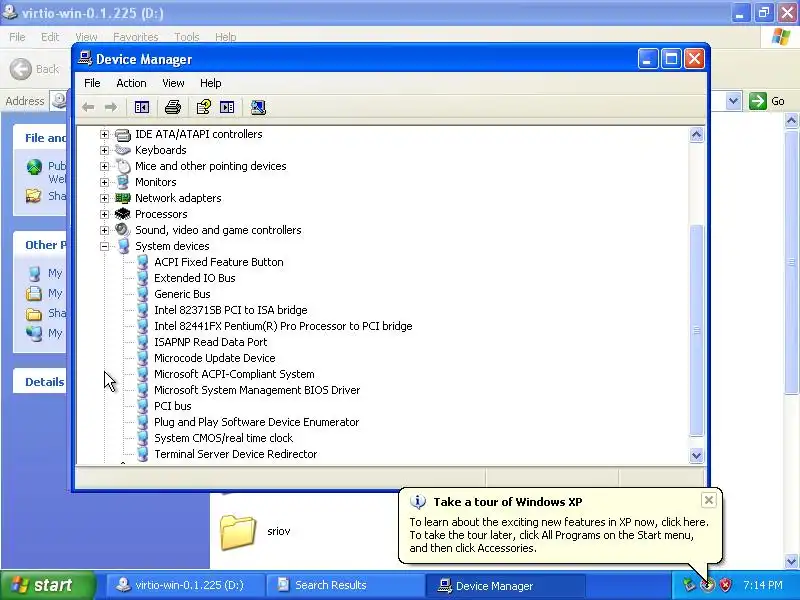Click the Device Manager taskbar button
The width and height of the screenshot is (800, 600).
point(504,585)
